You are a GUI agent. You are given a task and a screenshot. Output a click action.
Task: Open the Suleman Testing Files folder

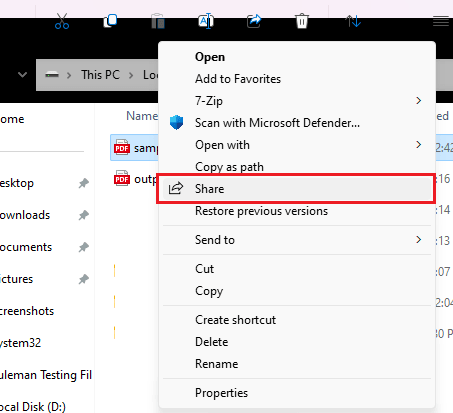(x=46, y=375)
